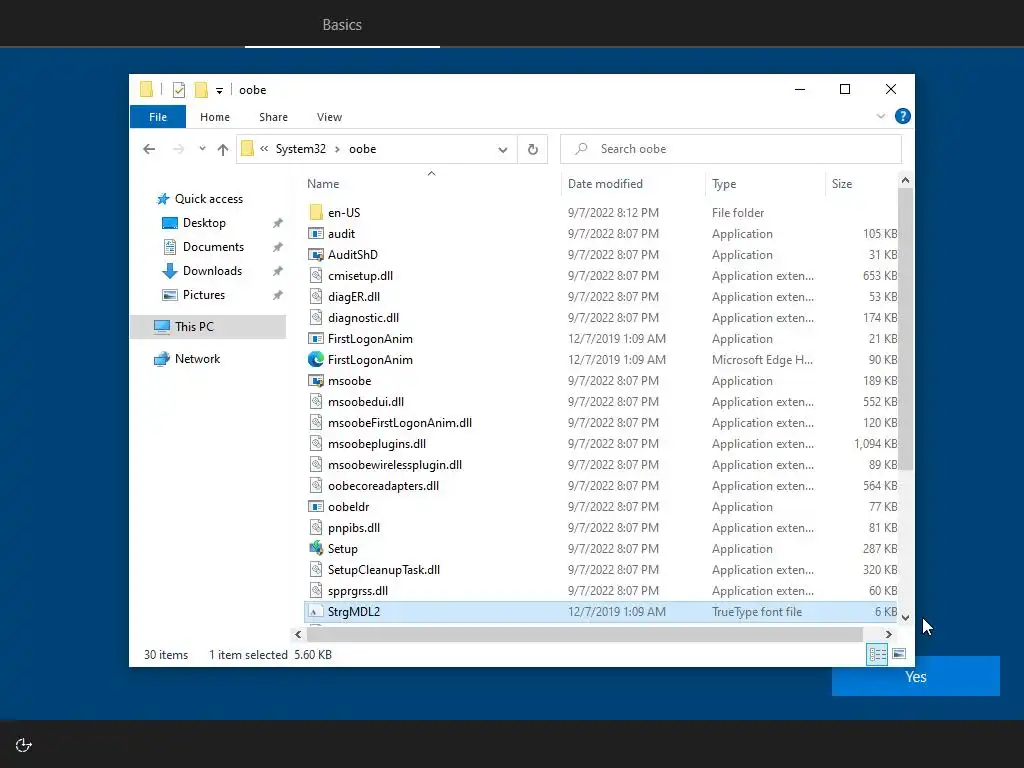Open Desktop in the navigation pane

click(204, 223)
